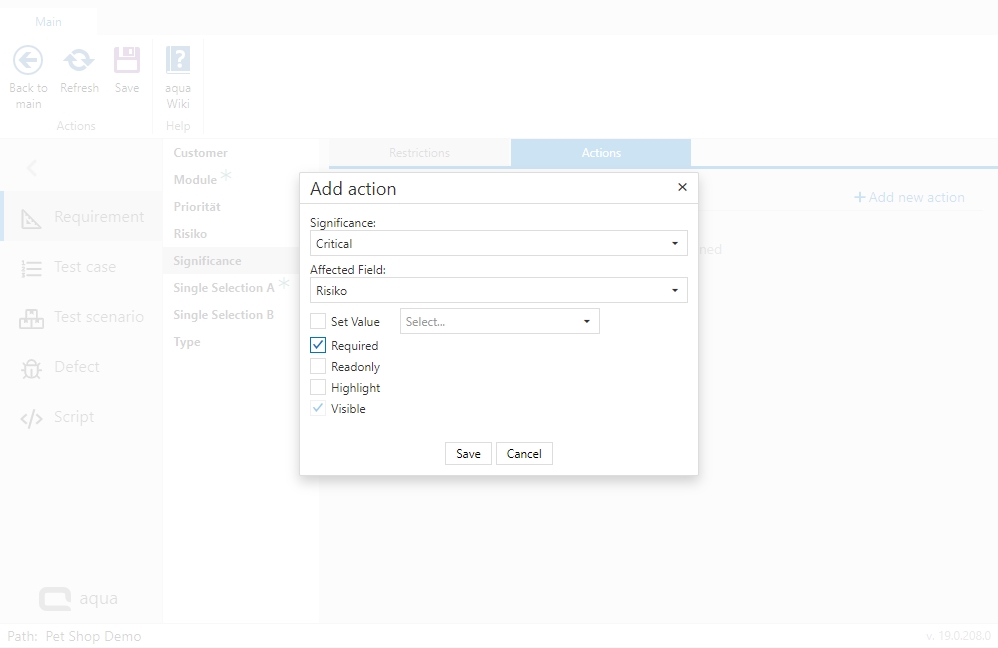Click the Main ribbon tab
The image size is (998, 648).
48,21
